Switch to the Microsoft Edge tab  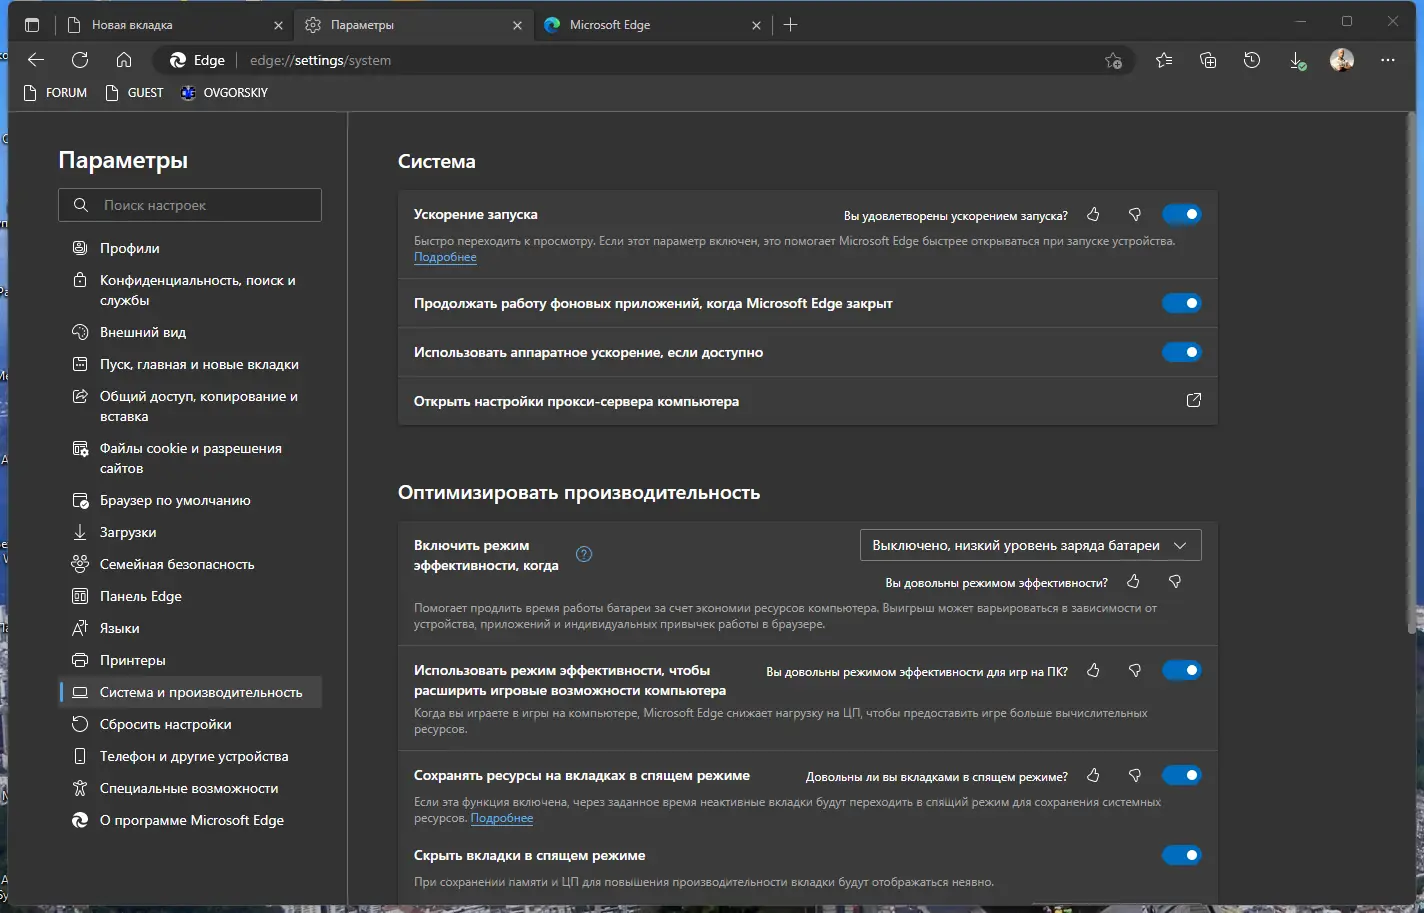(x=653, y=25)
